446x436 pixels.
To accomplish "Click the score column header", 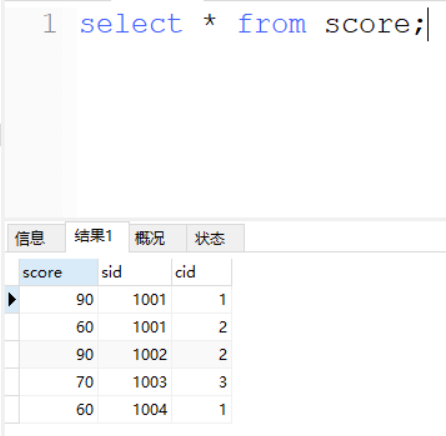I will pyautogui.click(x=59, y=272).
